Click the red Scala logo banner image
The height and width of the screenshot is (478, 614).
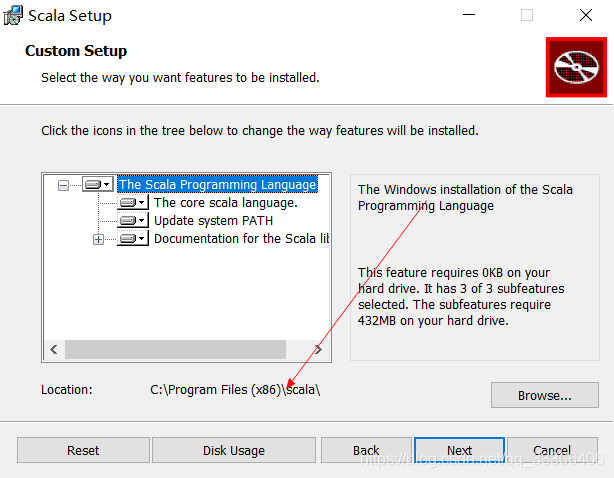pyautogui.click(x=576, y=67)
